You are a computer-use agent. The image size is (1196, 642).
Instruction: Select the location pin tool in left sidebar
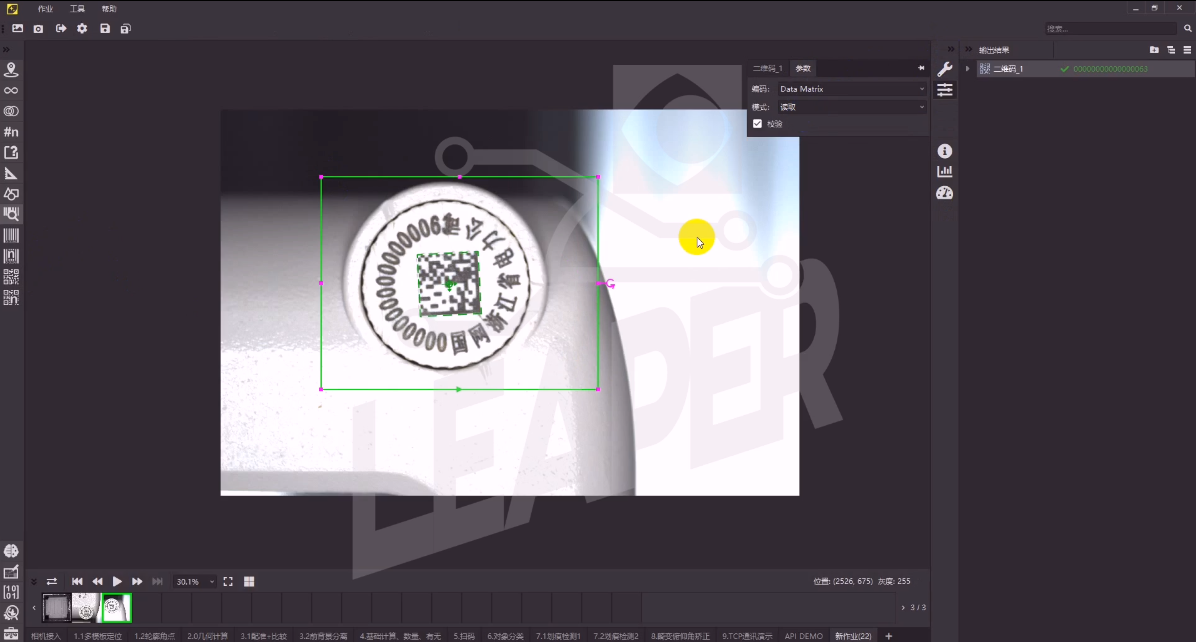[x=11, y=70]
